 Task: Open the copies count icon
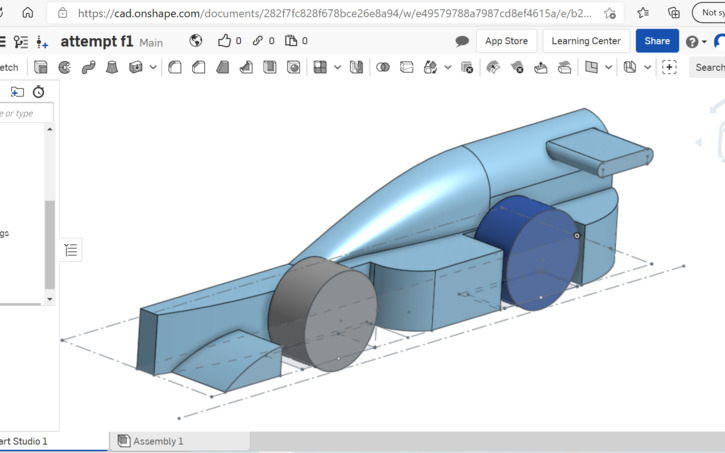pyautogui.click(x=291, y=41)
